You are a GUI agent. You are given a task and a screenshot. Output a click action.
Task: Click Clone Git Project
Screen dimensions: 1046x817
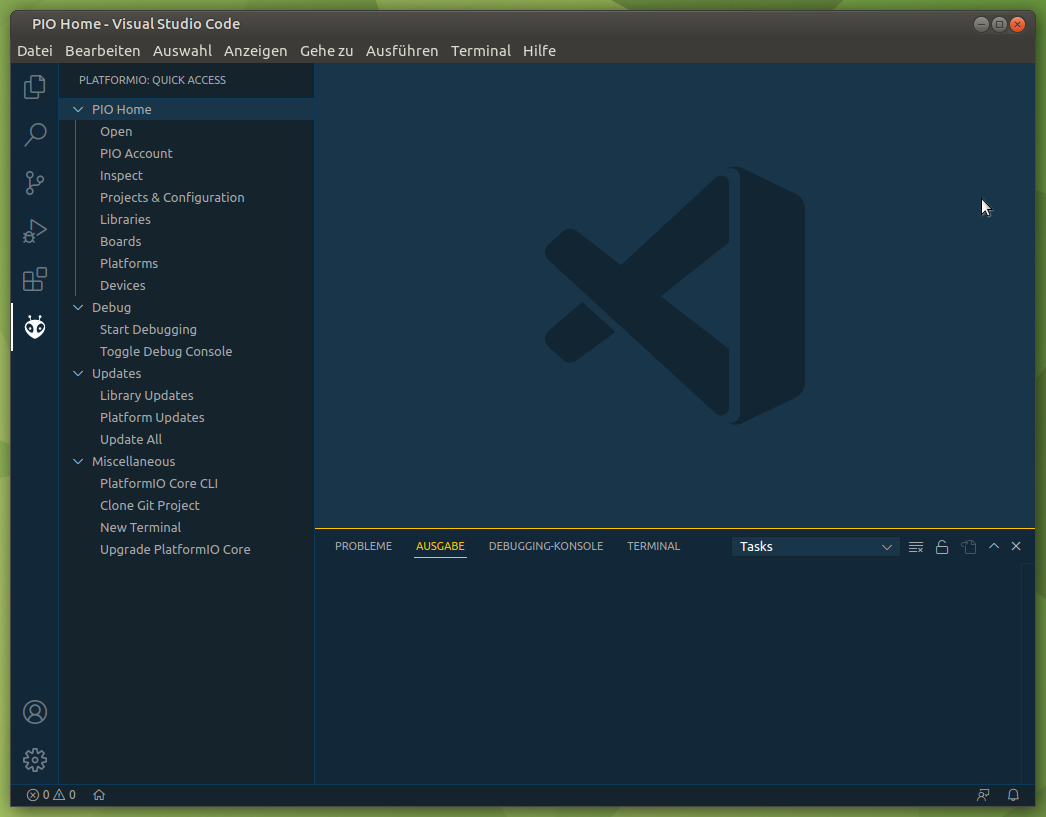(x=149, y=506)
